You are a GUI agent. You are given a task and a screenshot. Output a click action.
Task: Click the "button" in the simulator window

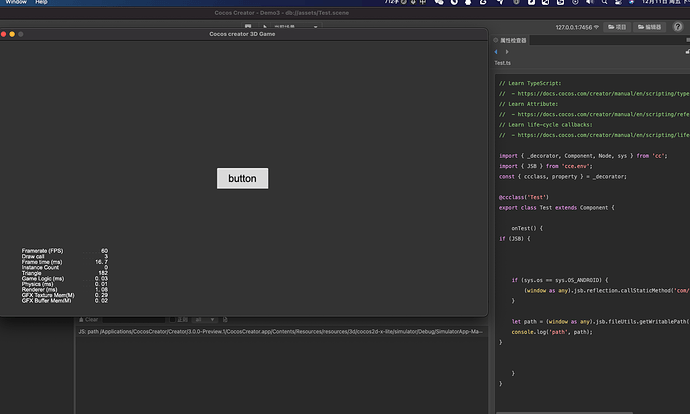tap(242, 179)
